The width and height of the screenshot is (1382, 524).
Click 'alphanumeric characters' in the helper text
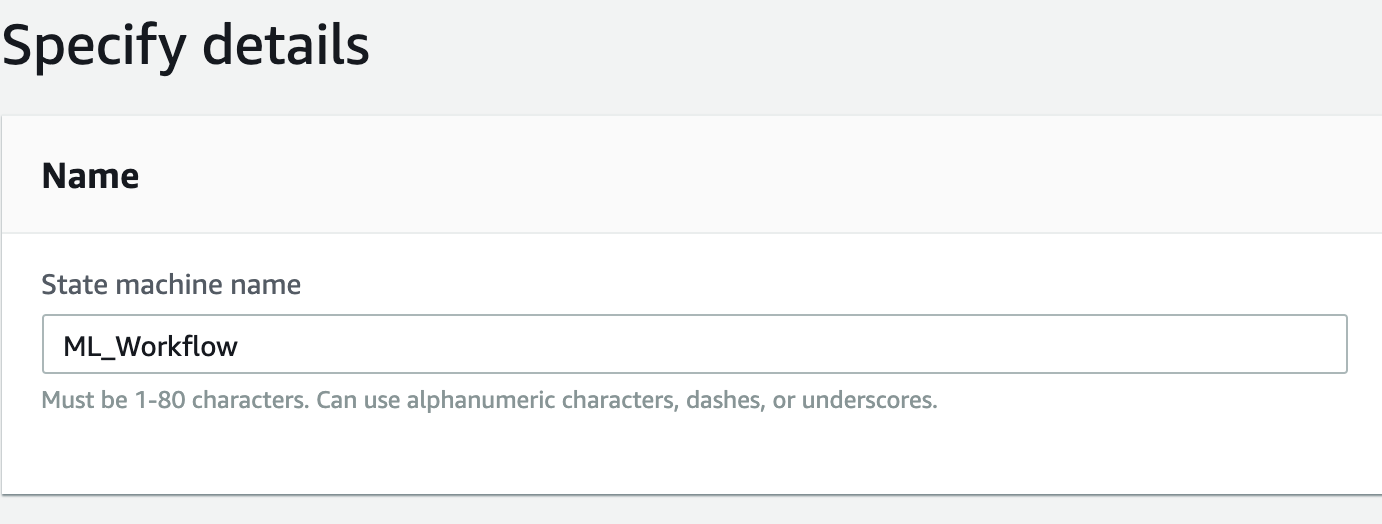click(546, 402)
